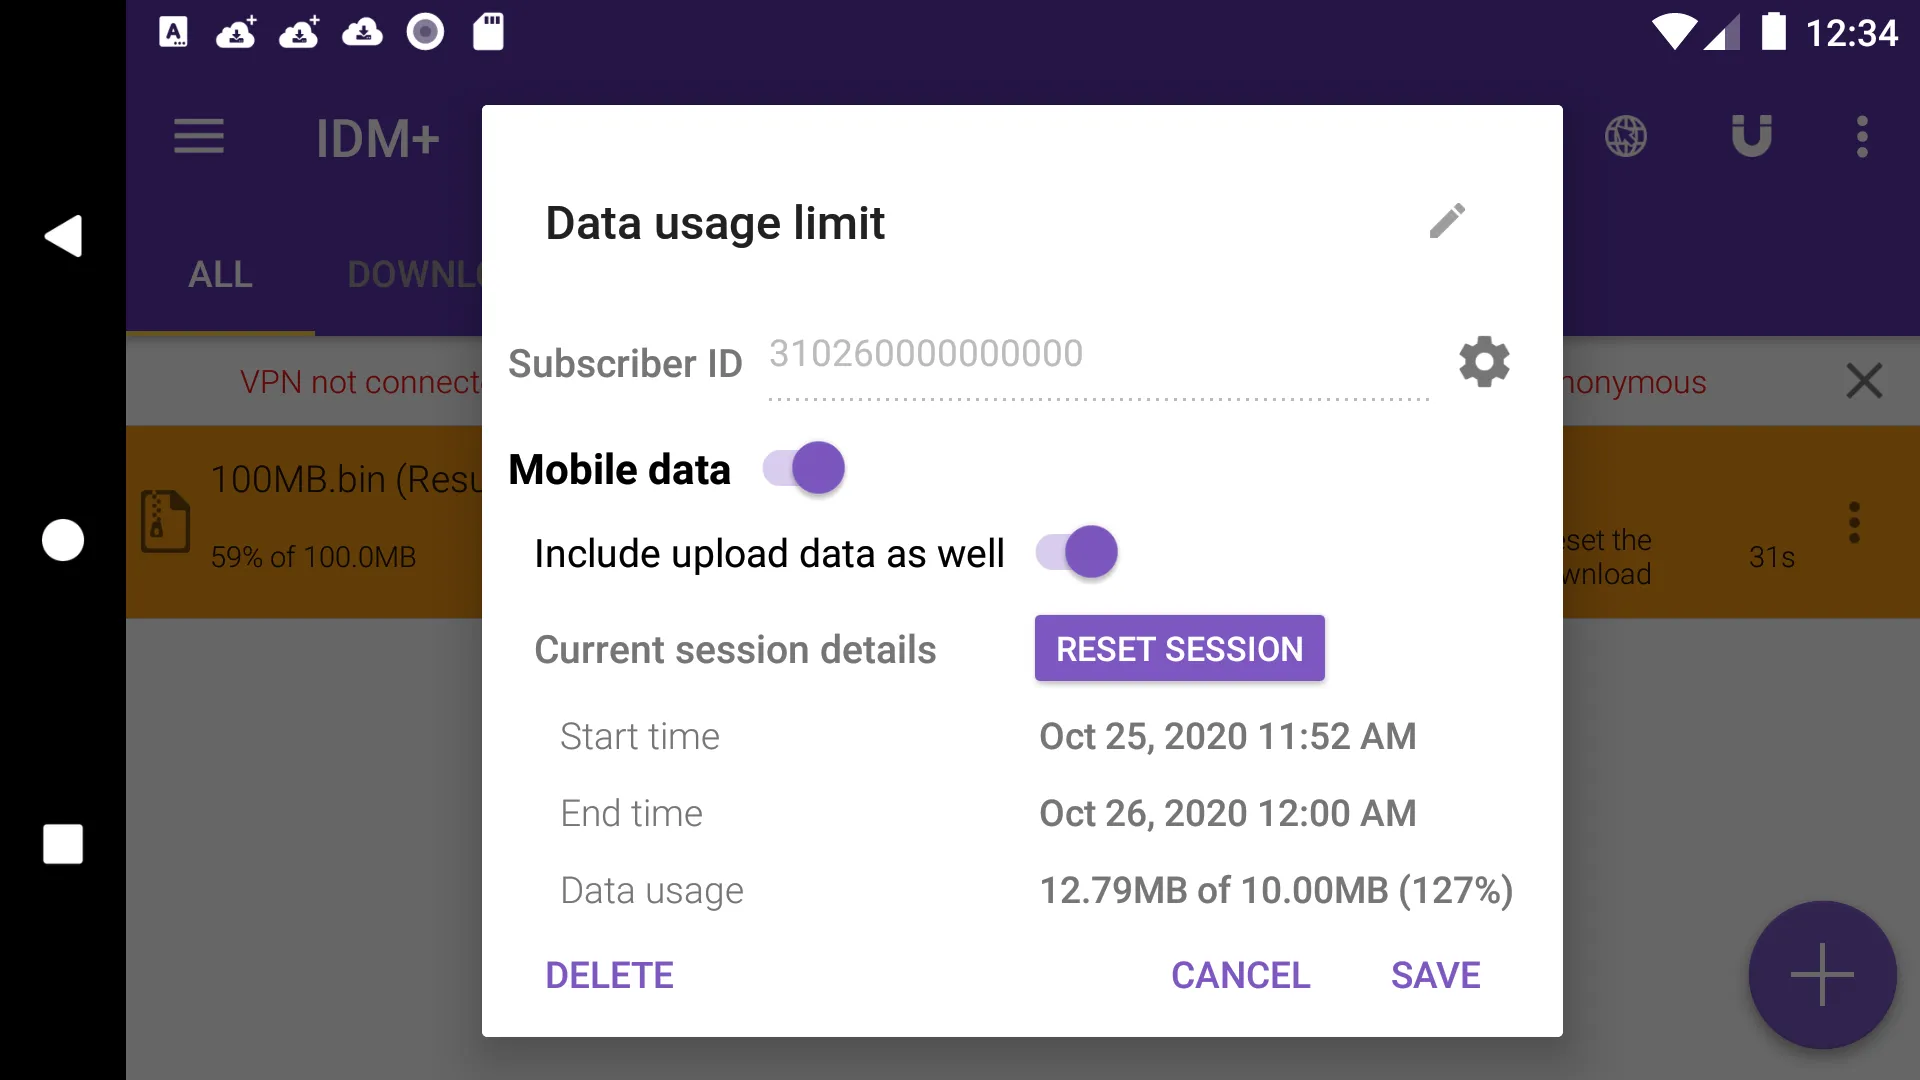Open IDM+ overflow menu (three dots)
The image size is (1920, 1080).
(x=1862, y=136)
